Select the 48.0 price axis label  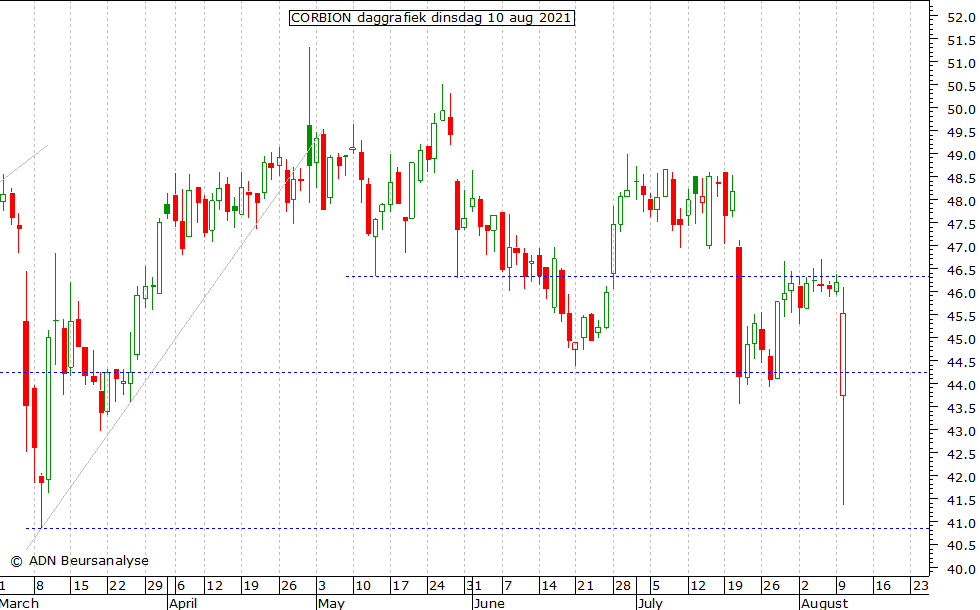(x=961, y=201)
